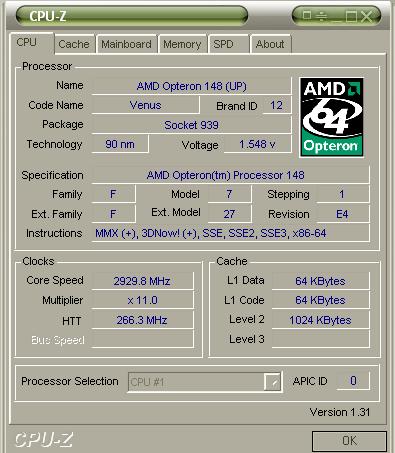Switch to the Cache tab

coord(74,44)
